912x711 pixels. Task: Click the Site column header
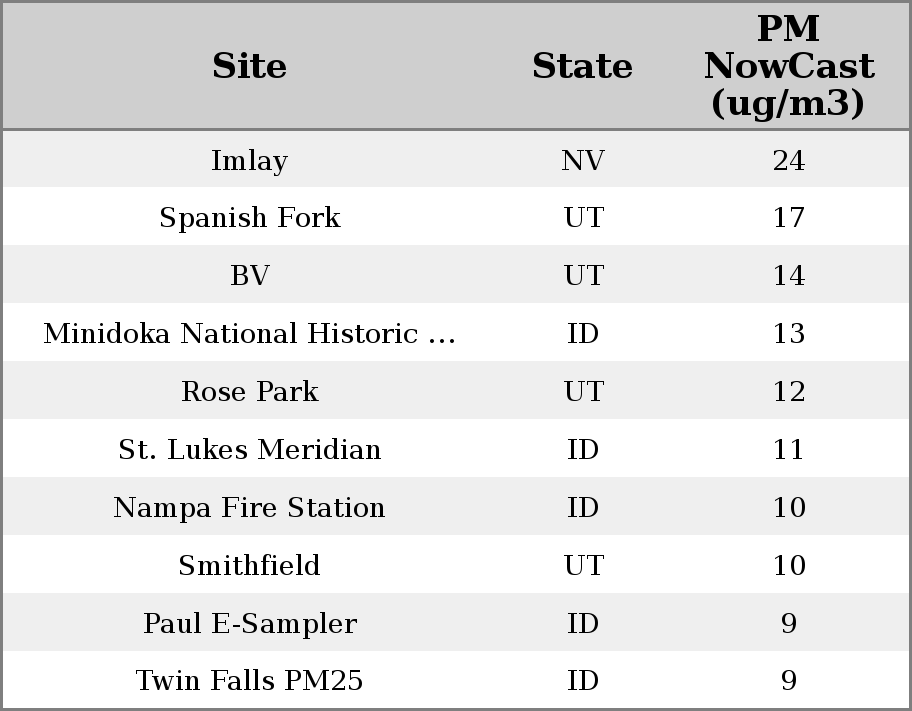249,66
